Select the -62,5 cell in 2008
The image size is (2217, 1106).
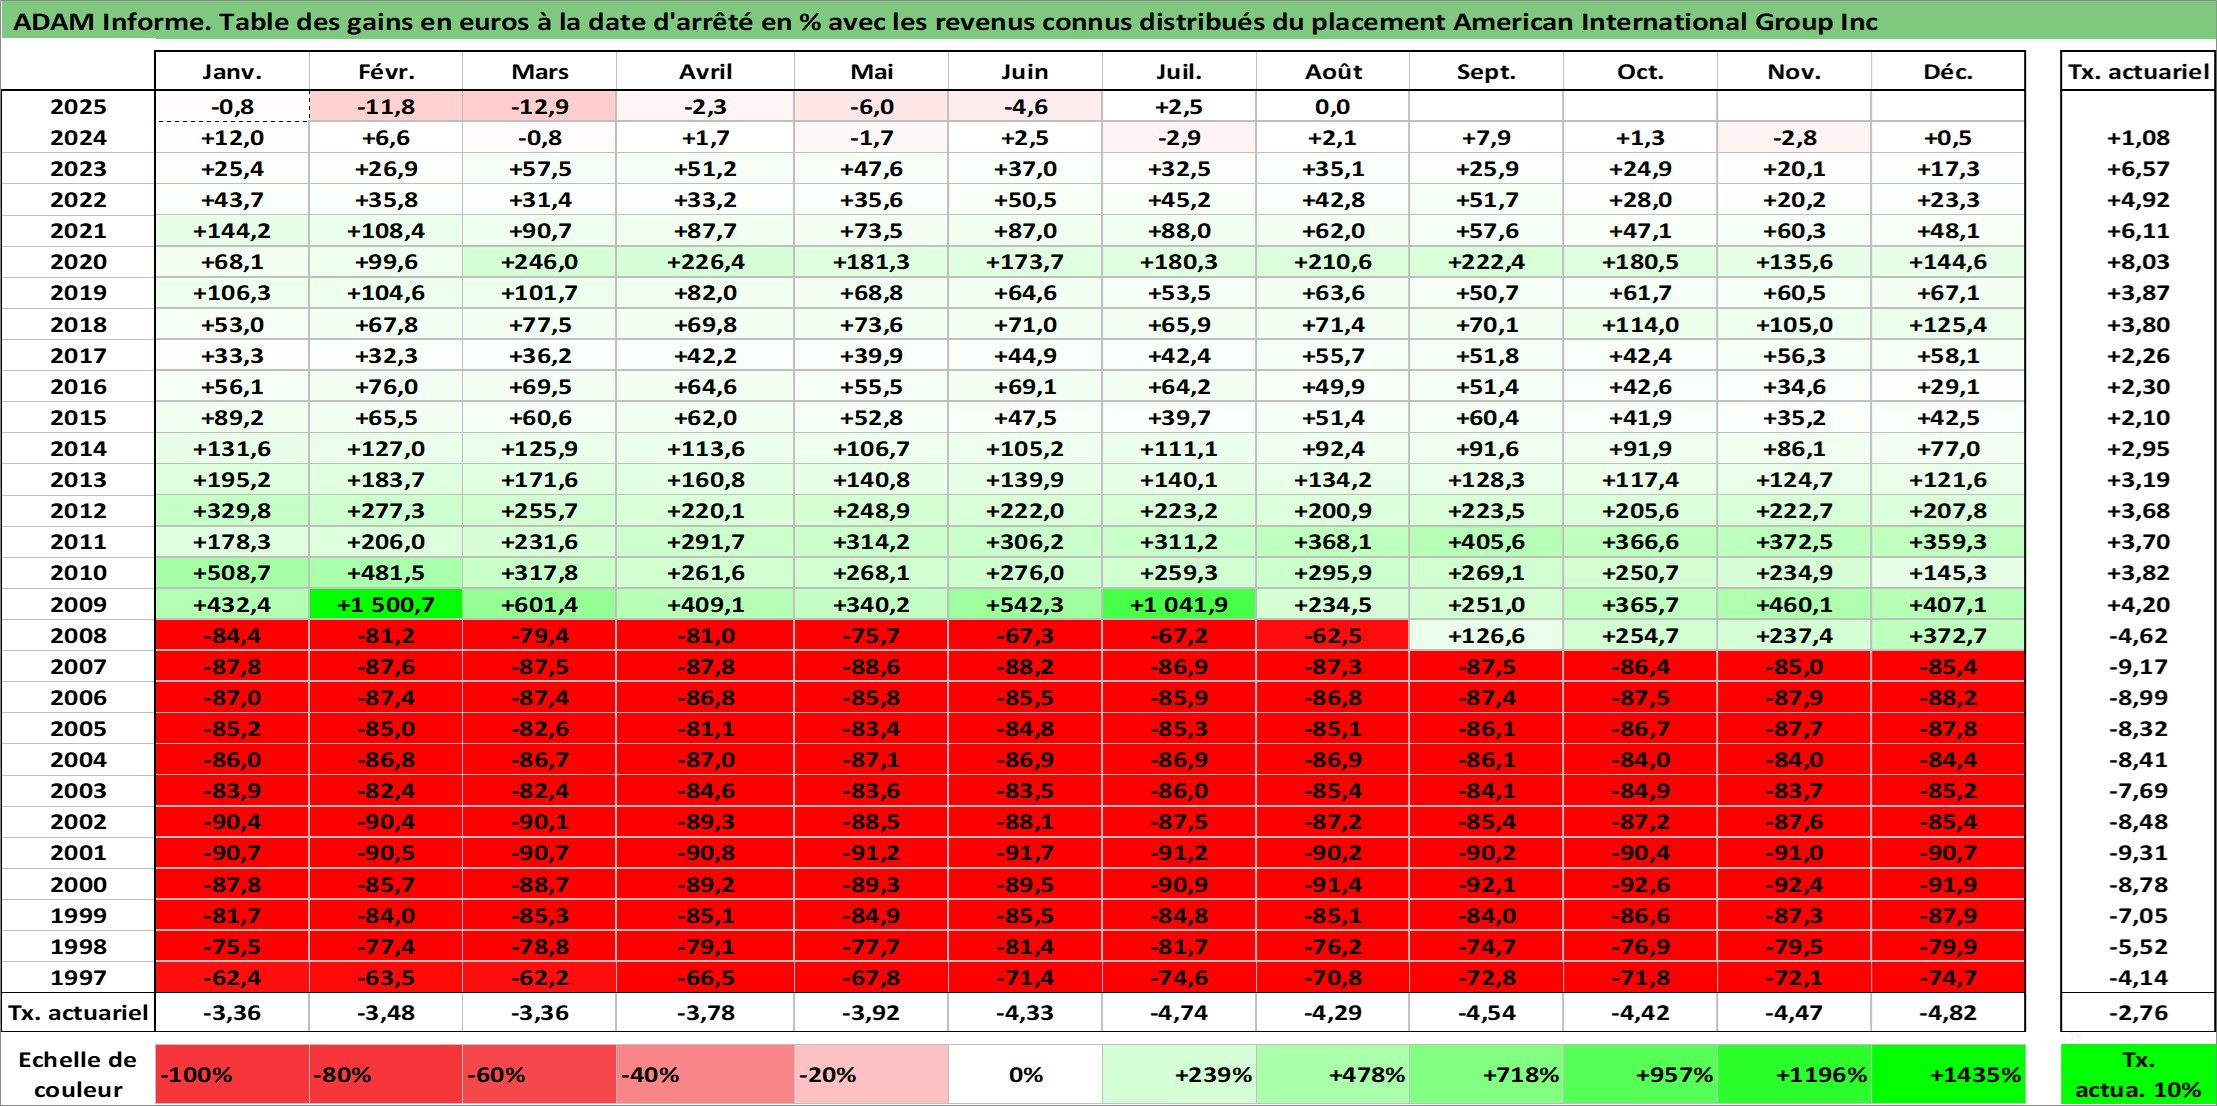click(x=1333, y=635)
